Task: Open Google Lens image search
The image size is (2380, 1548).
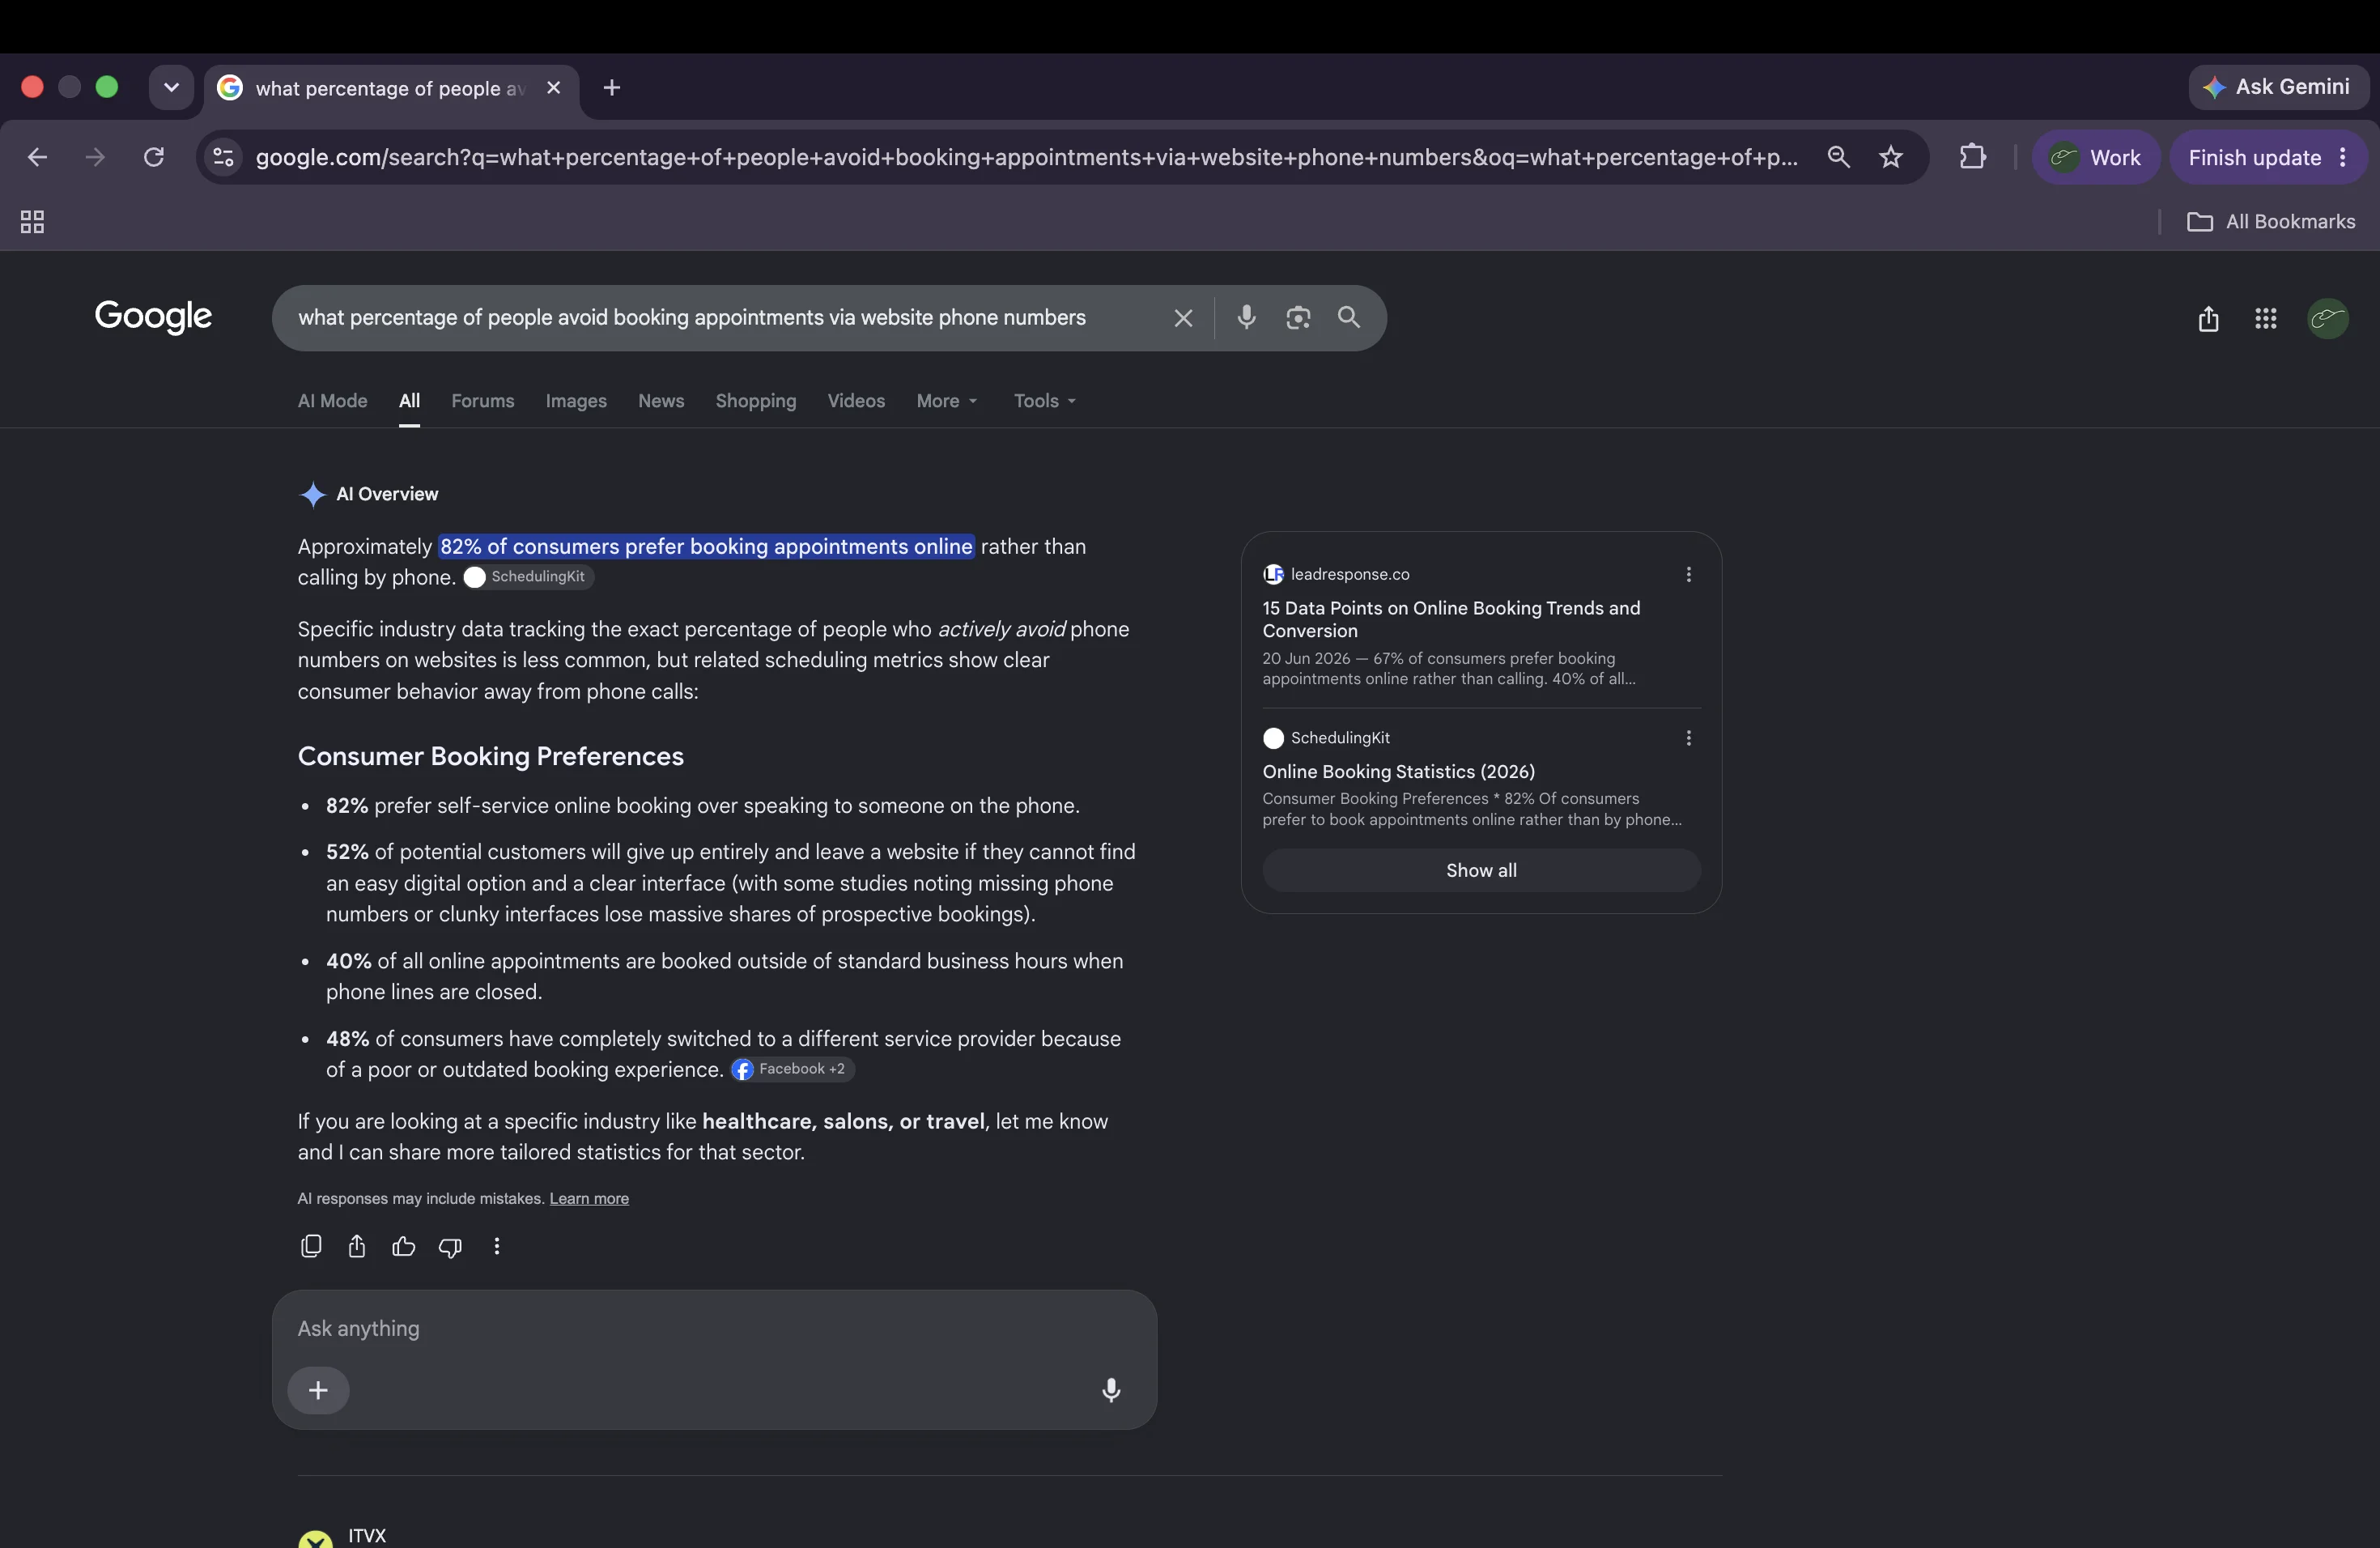Action: point(1298,317)
